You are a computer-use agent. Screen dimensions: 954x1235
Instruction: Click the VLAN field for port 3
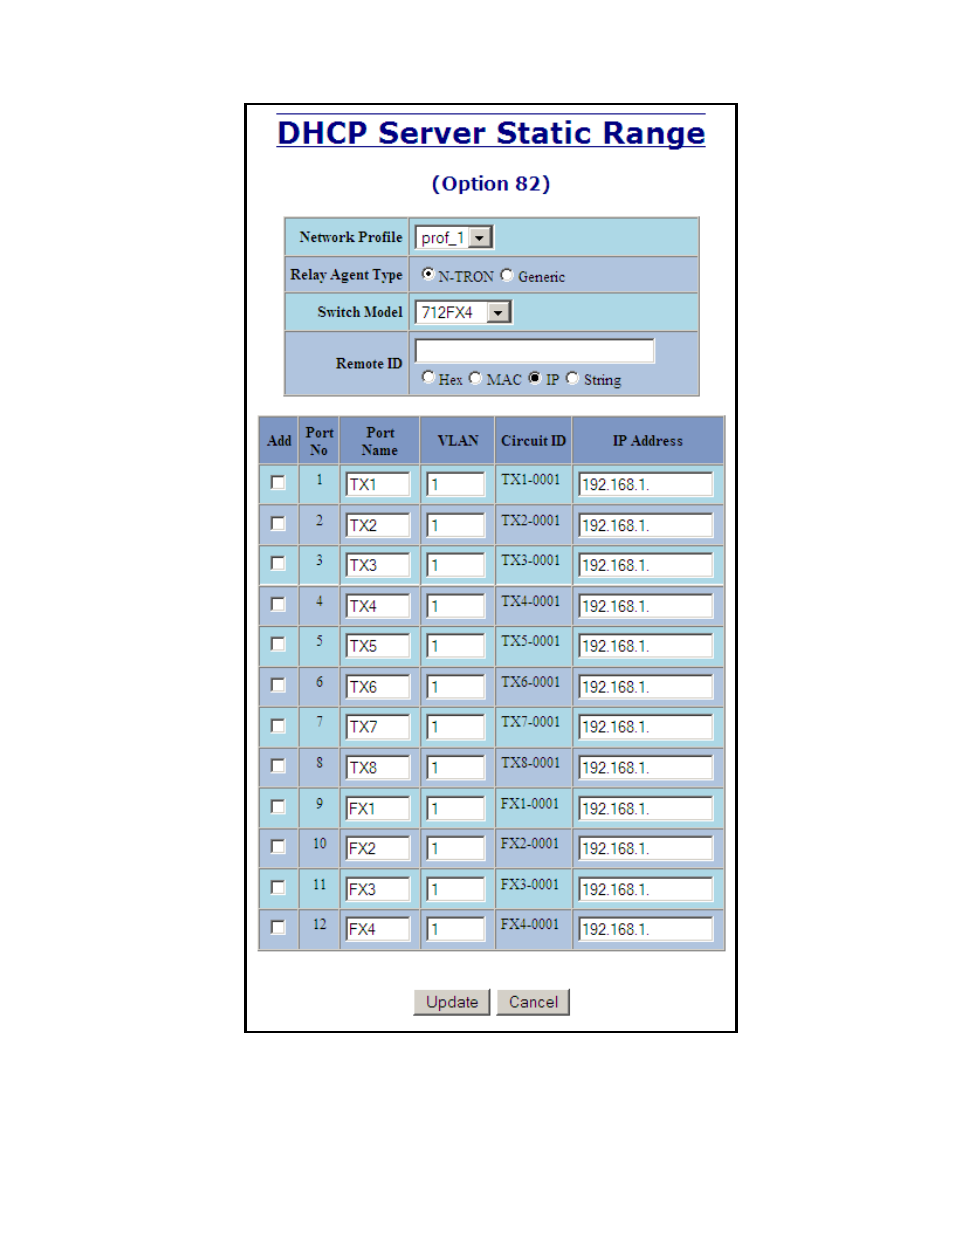point(456,565)
